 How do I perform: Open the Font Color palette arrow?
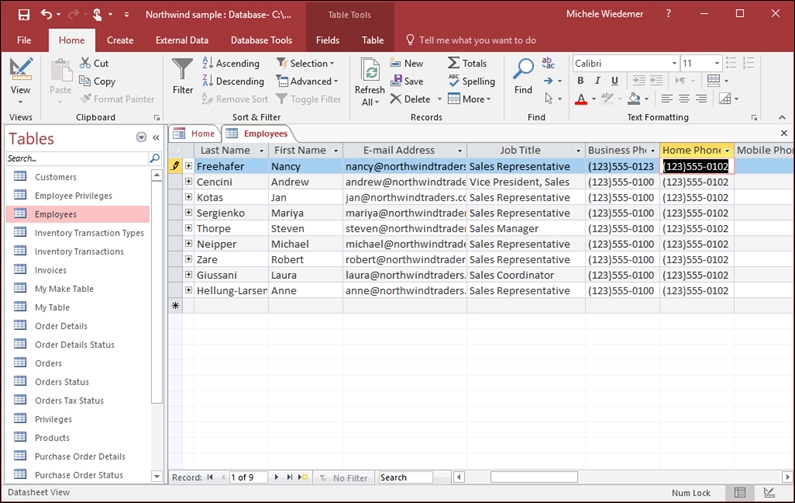coord(594,99)
